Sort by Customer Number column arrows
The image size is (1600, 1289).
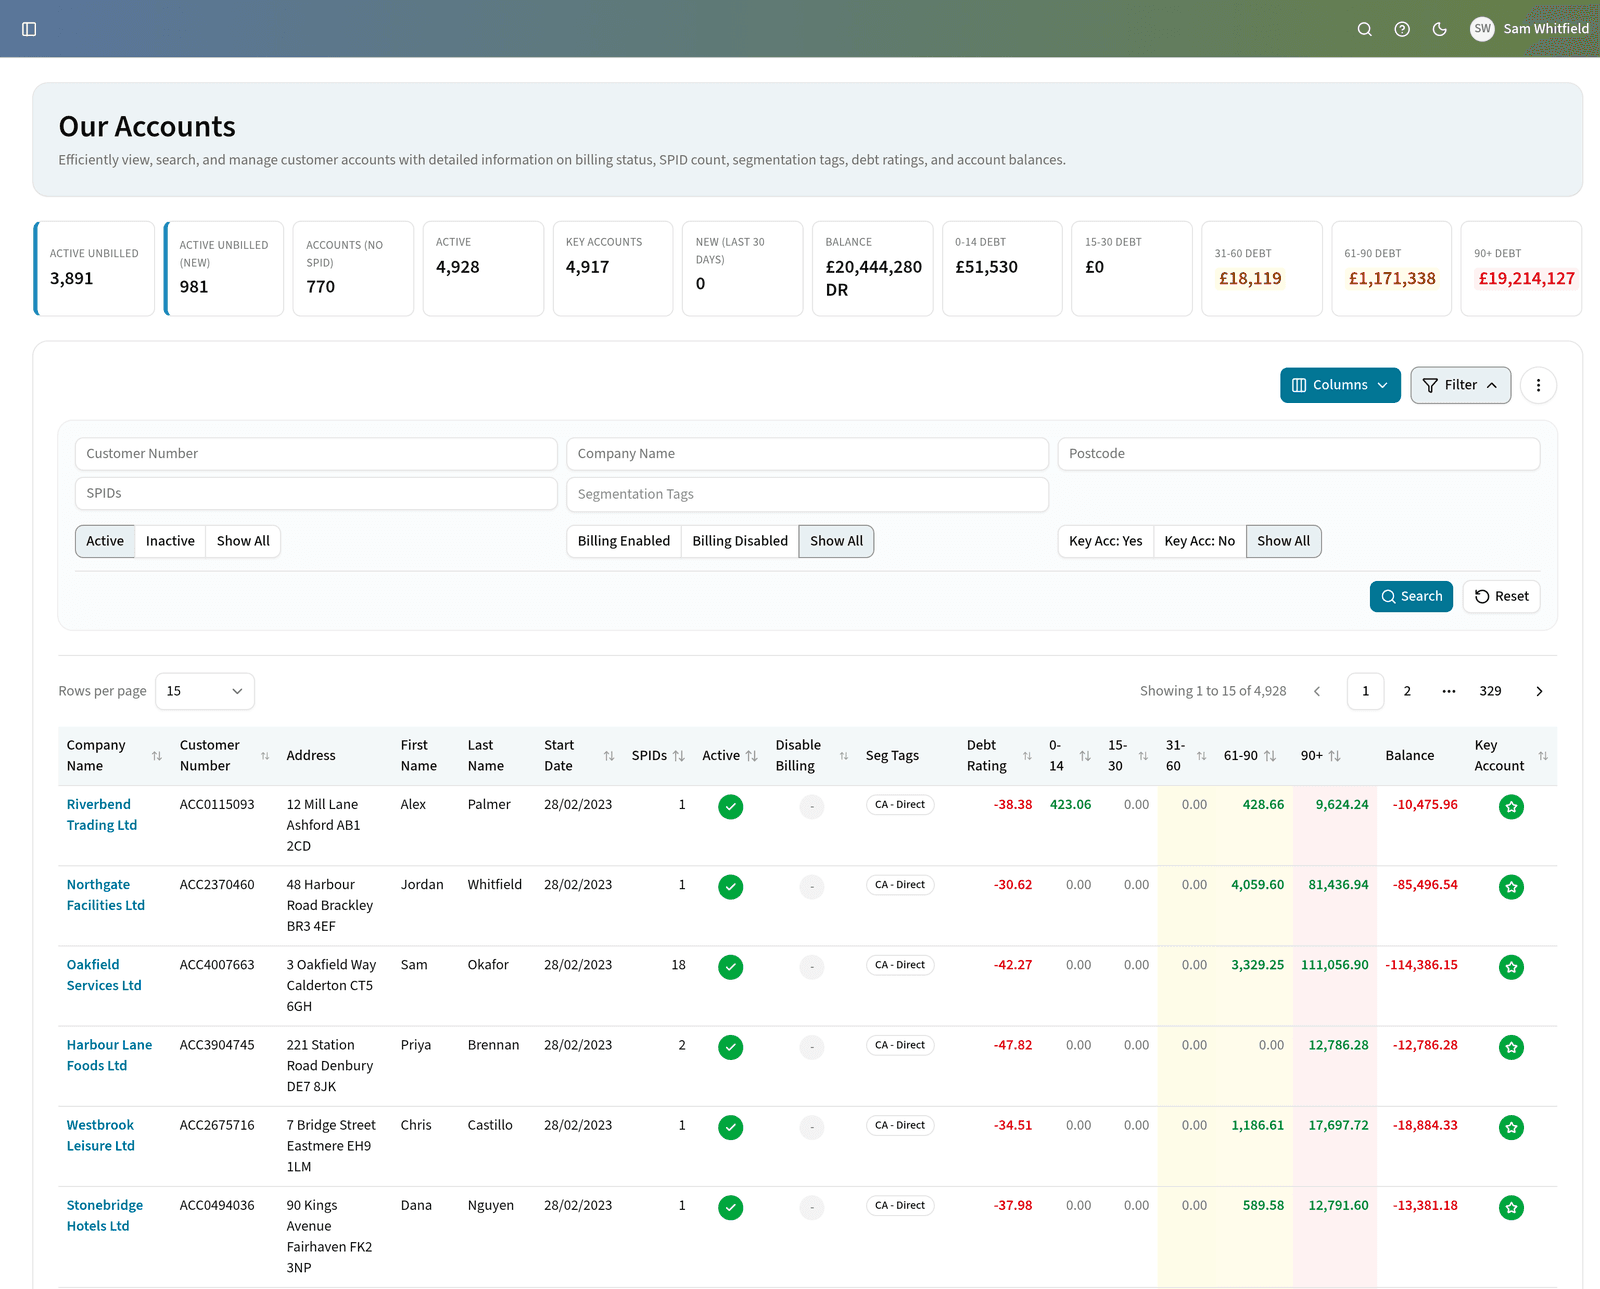tap(265, 756)
